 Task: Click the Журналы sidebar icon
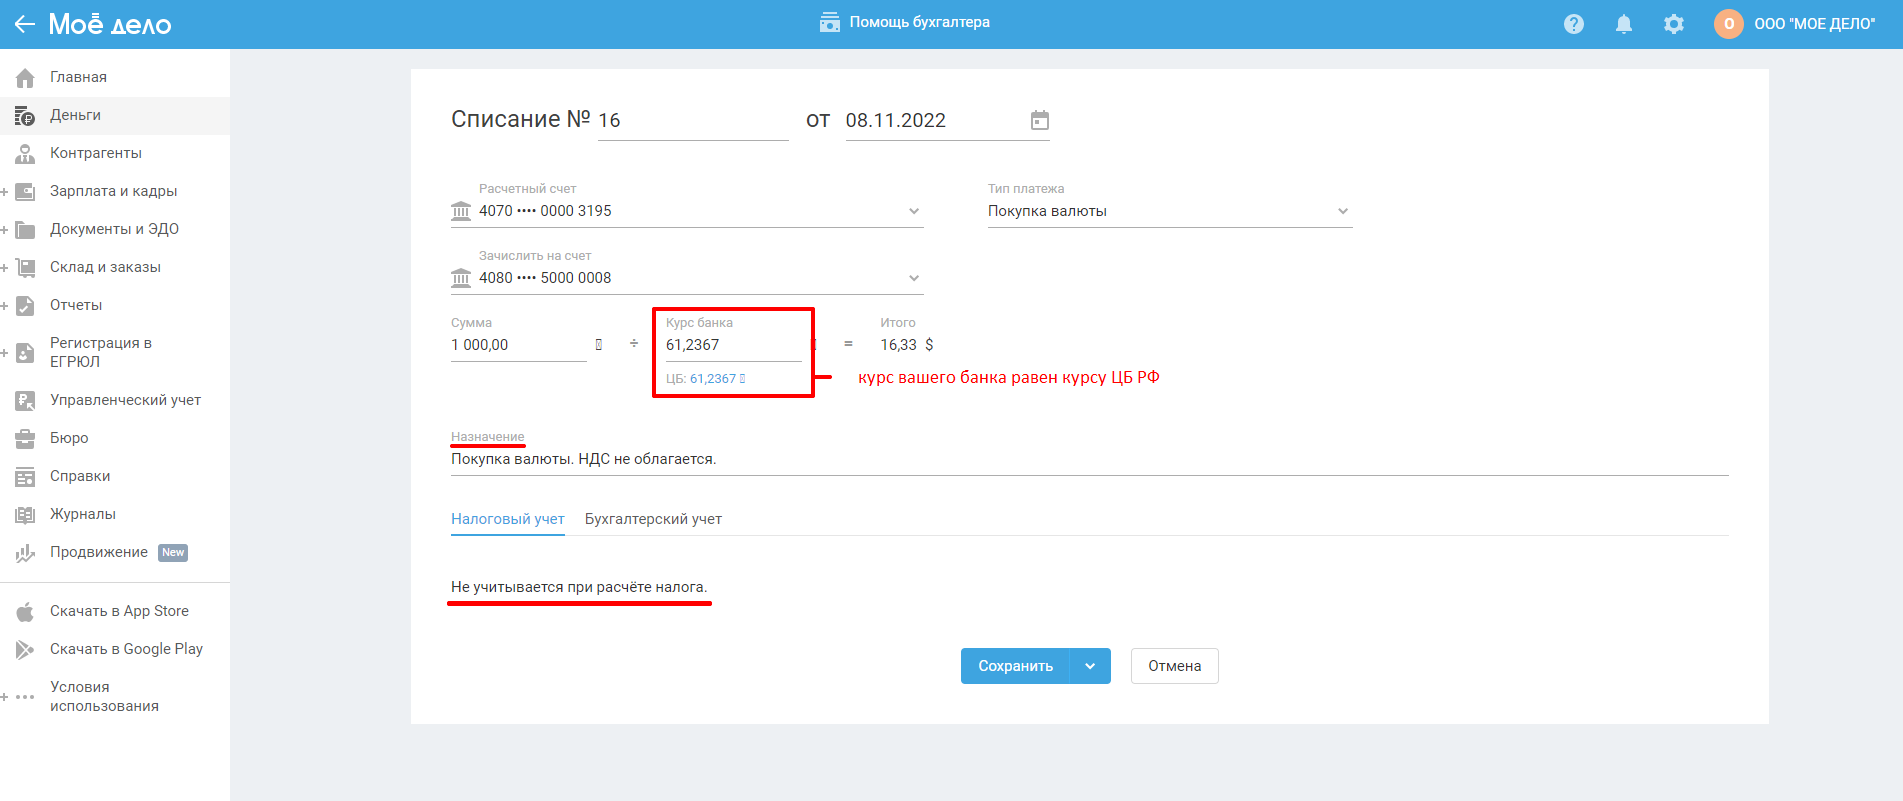tap(25, 514)
